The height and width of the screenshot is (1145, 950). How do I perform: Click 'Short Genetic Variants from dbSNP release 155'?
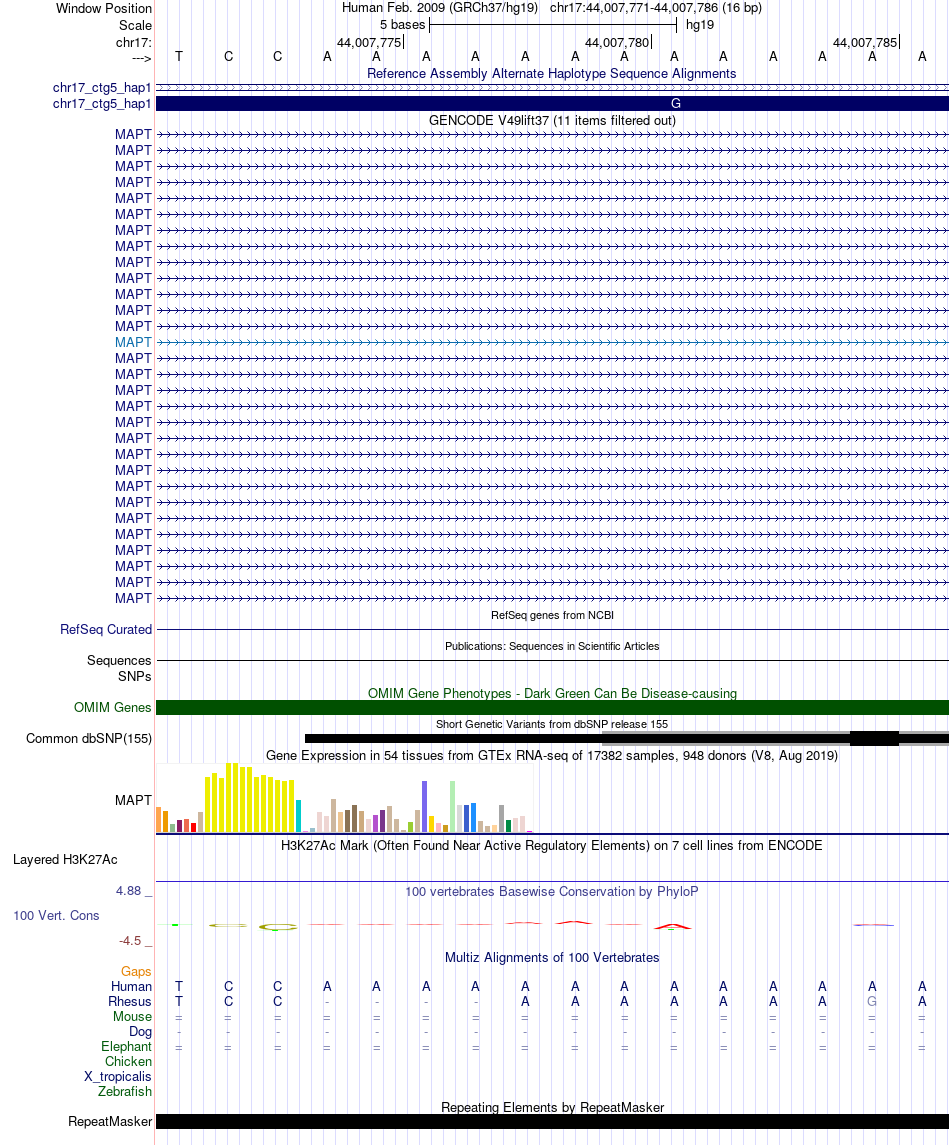pos(552,724)
